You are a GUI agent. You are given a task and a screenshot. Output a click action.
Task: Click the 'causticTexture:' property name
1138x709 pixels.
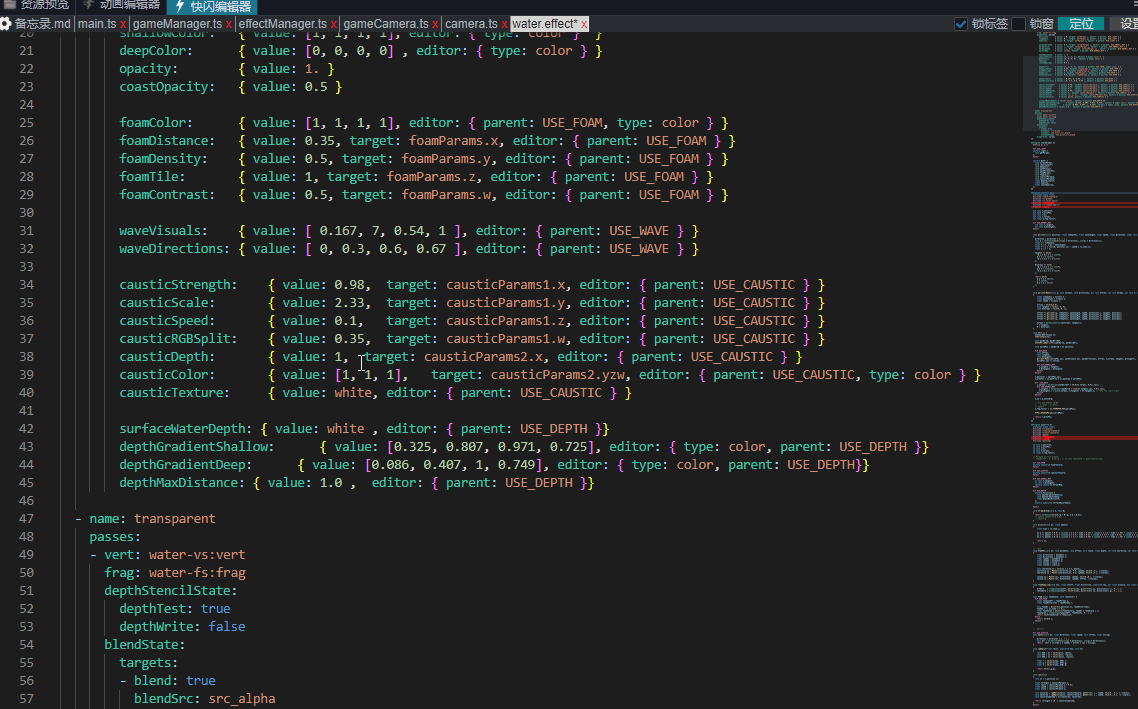174,393
